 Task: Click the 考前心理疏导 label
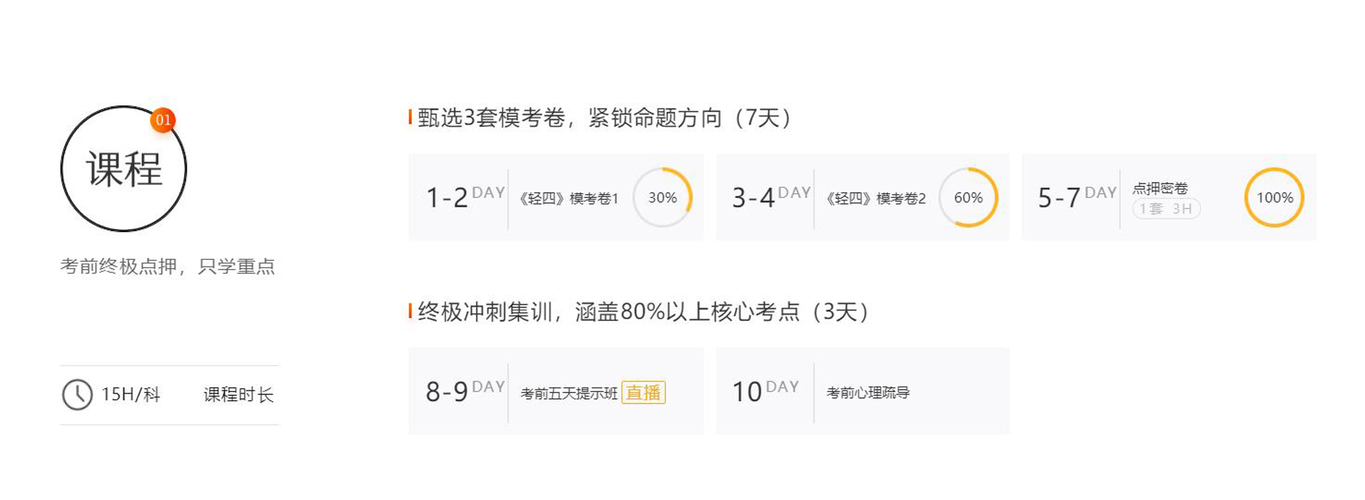point(868,393)
